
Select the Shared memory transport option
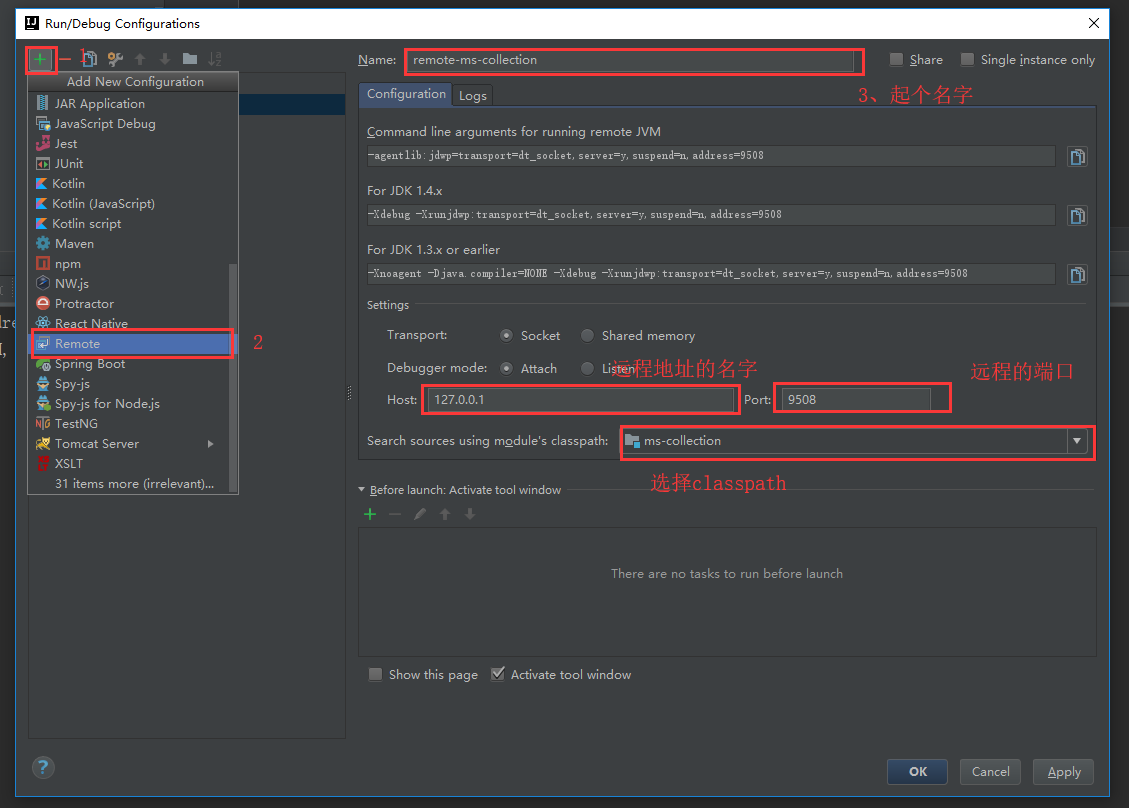point(587,335)
